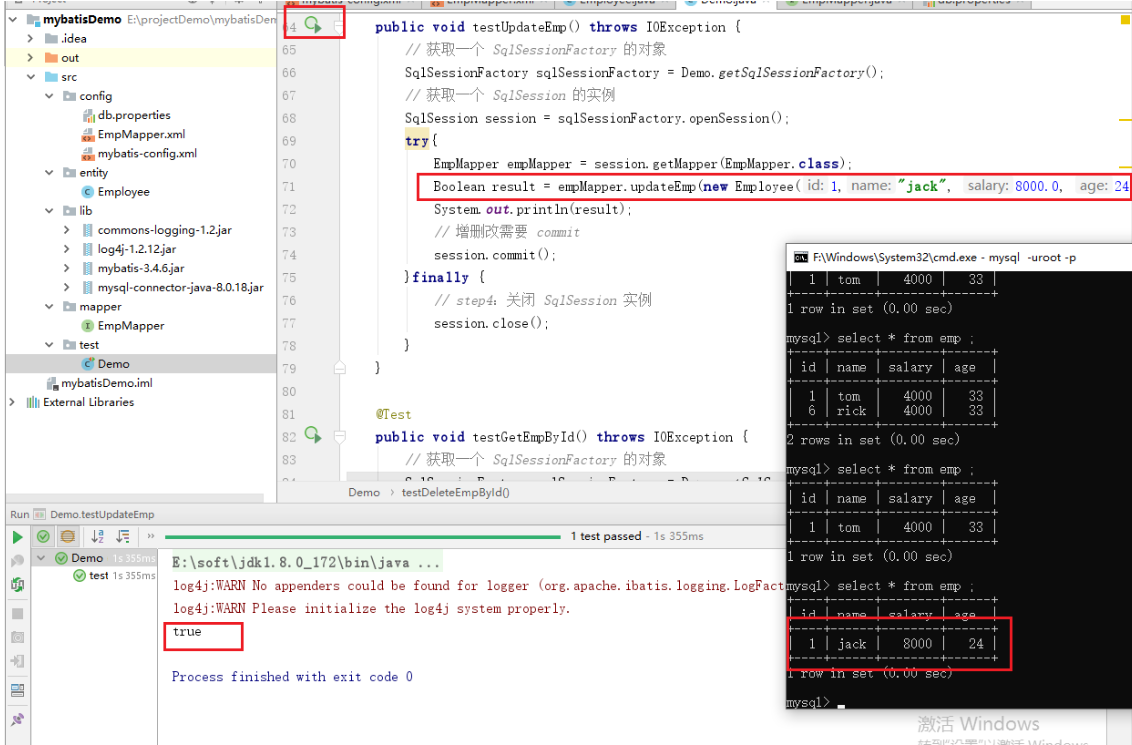Run testGetEmpById via gutter icon at line 82
The height and width of the screenshot is (745, 1132).
pyautogui.click(x=313, y=435)
